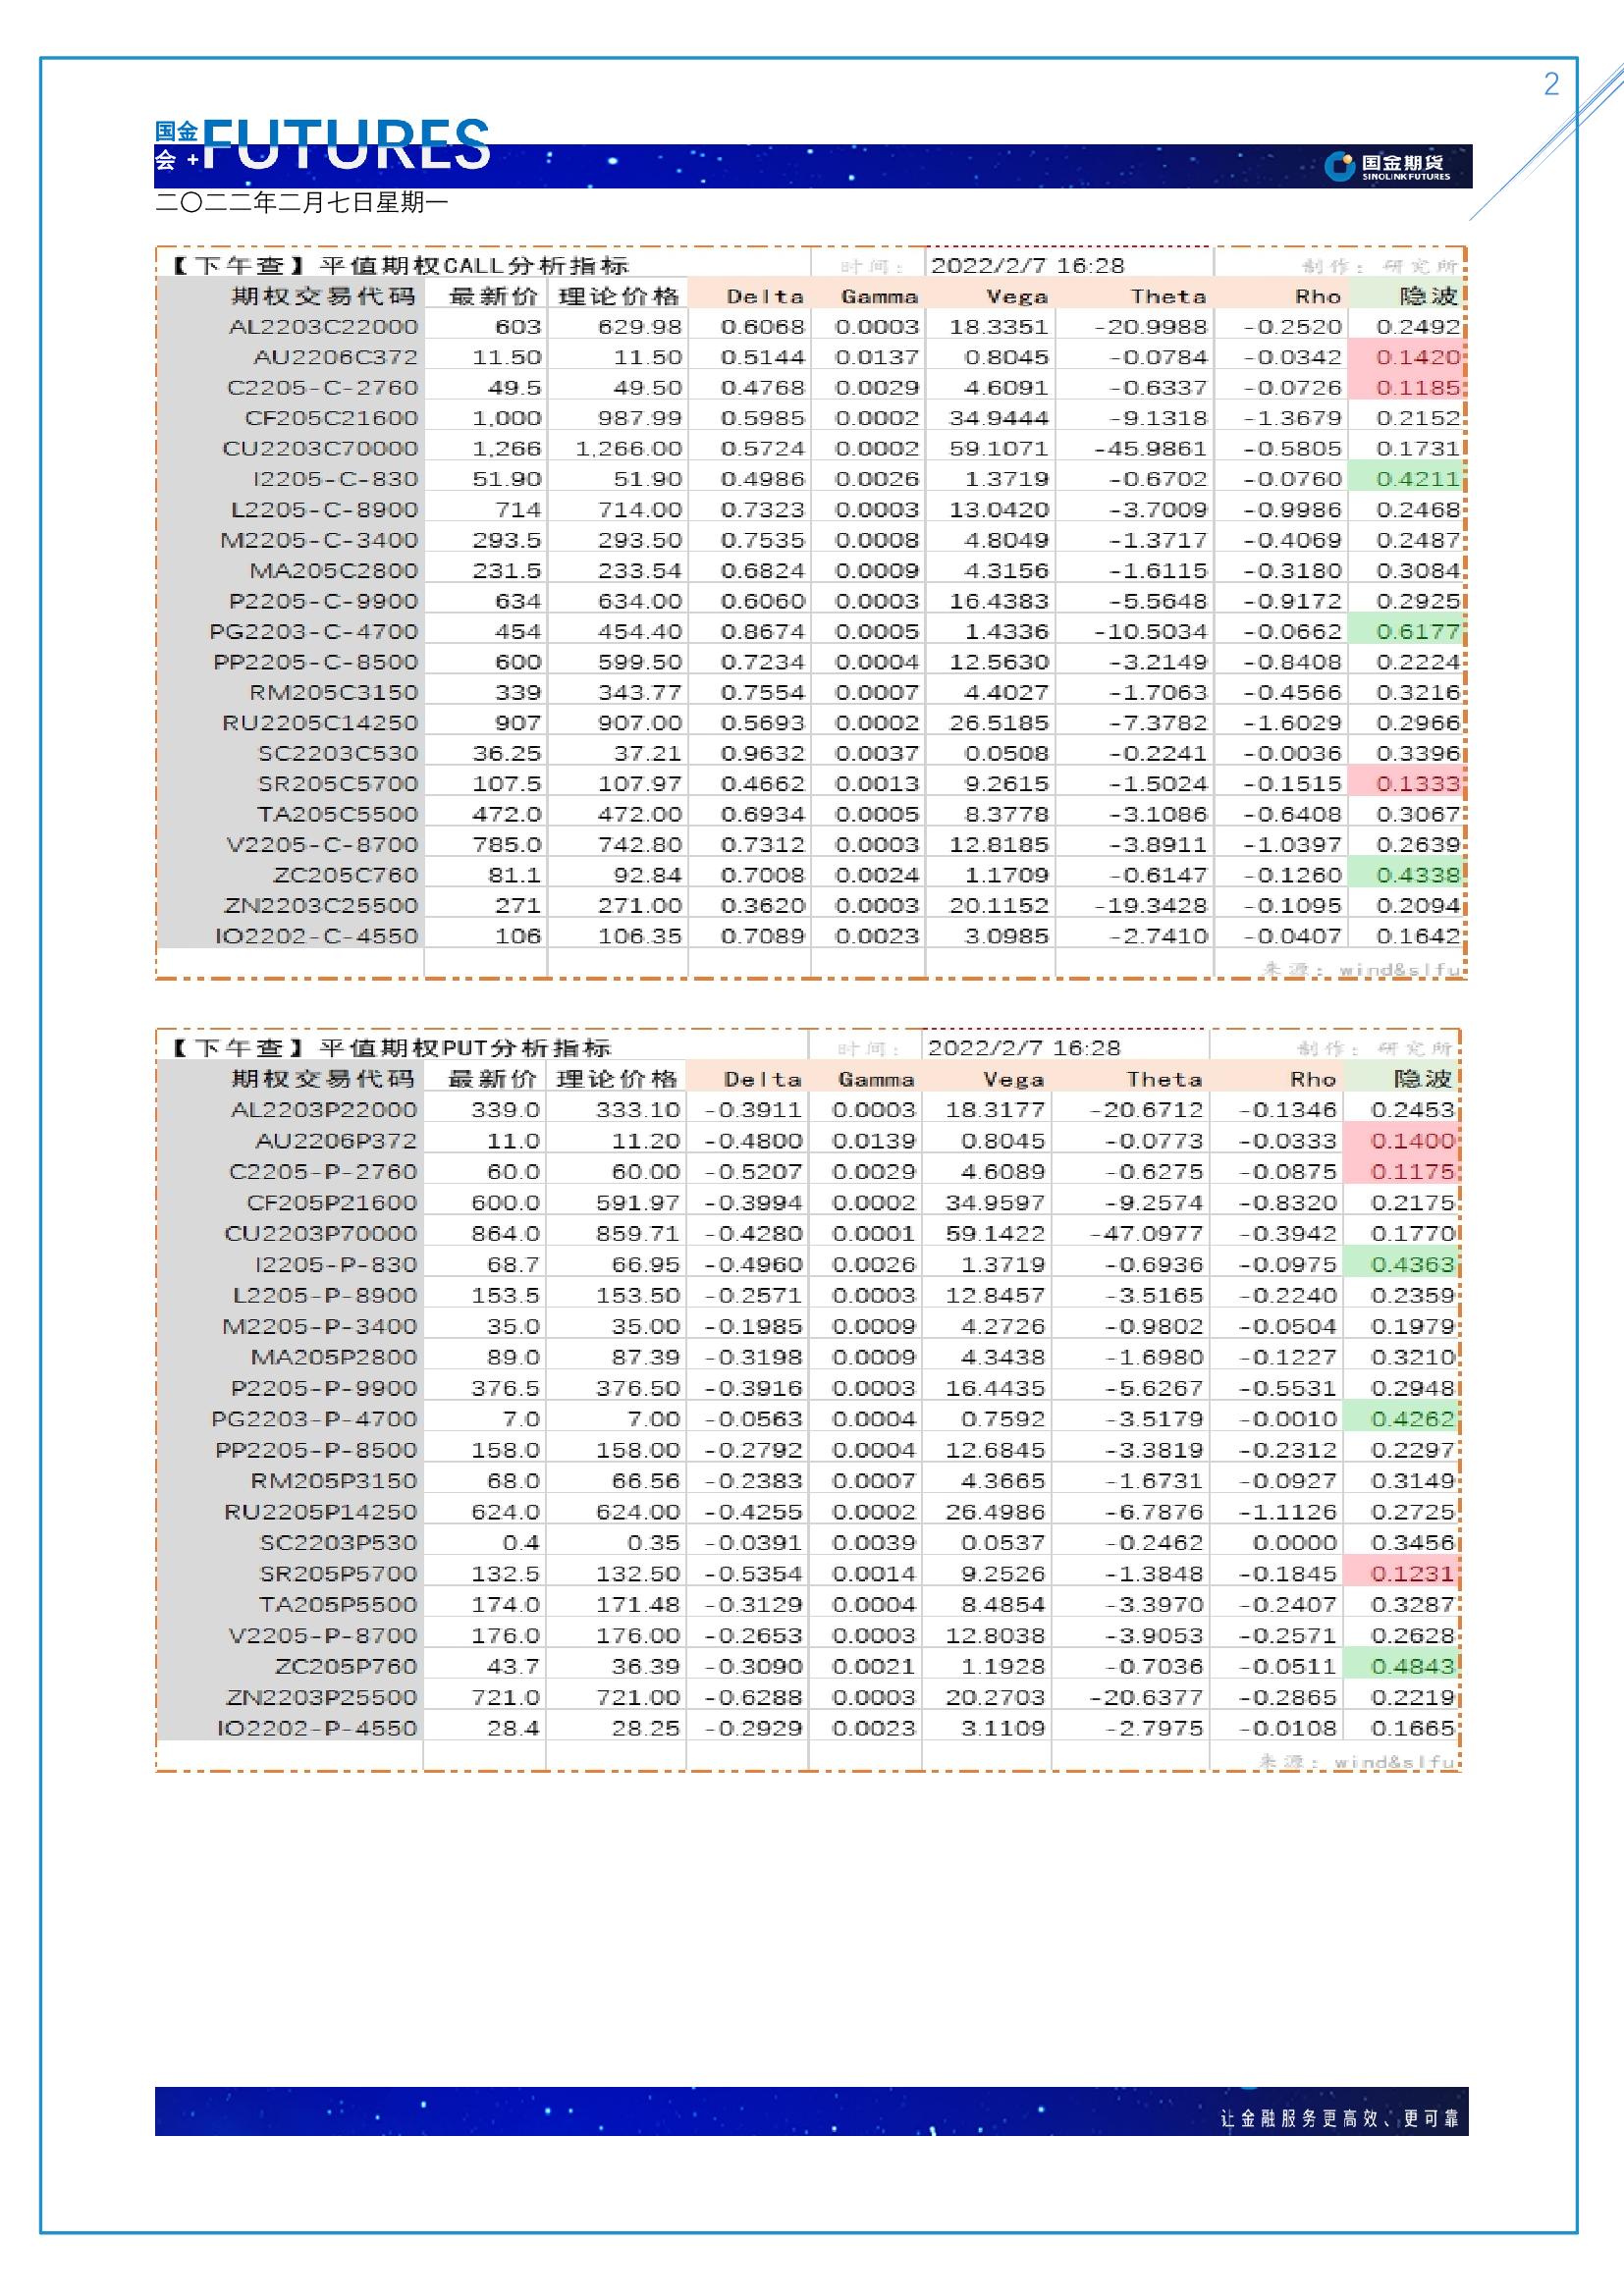Click M2205-P-3400 option code
This screenshot has width=1624, height=2296.
pos(320,1327)
